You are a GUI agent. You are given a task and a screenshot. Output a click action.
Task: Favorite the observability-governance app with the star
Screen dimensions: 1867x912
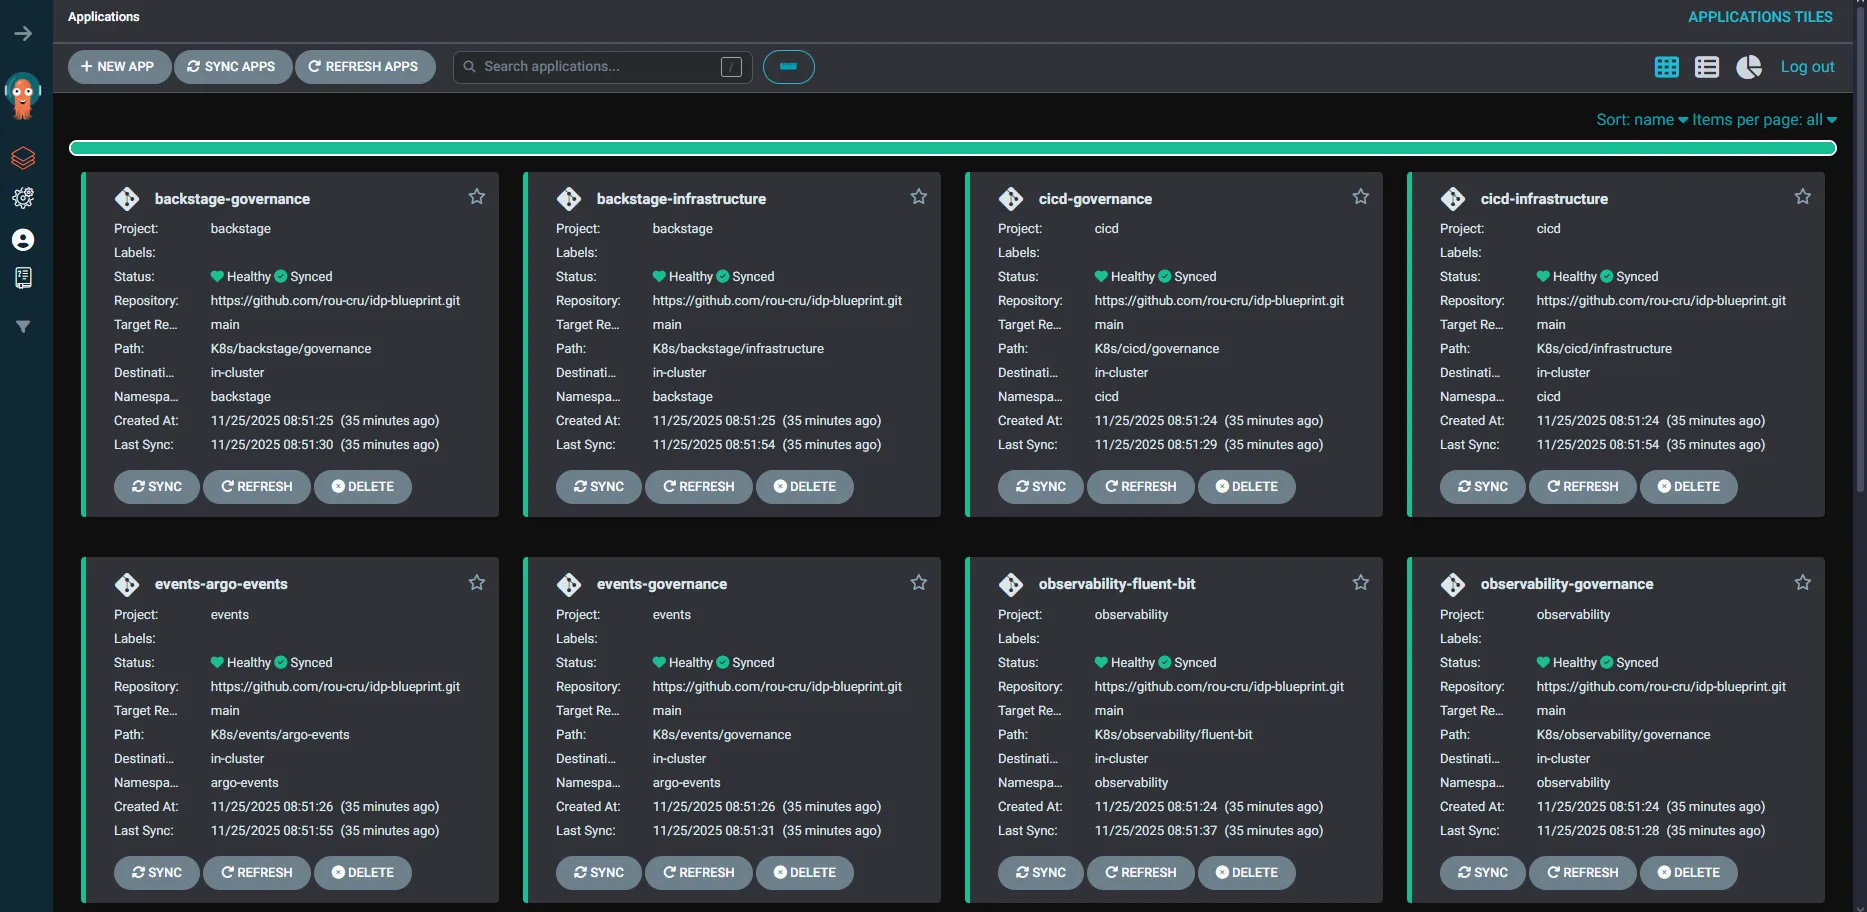(x=1803, y=582)
